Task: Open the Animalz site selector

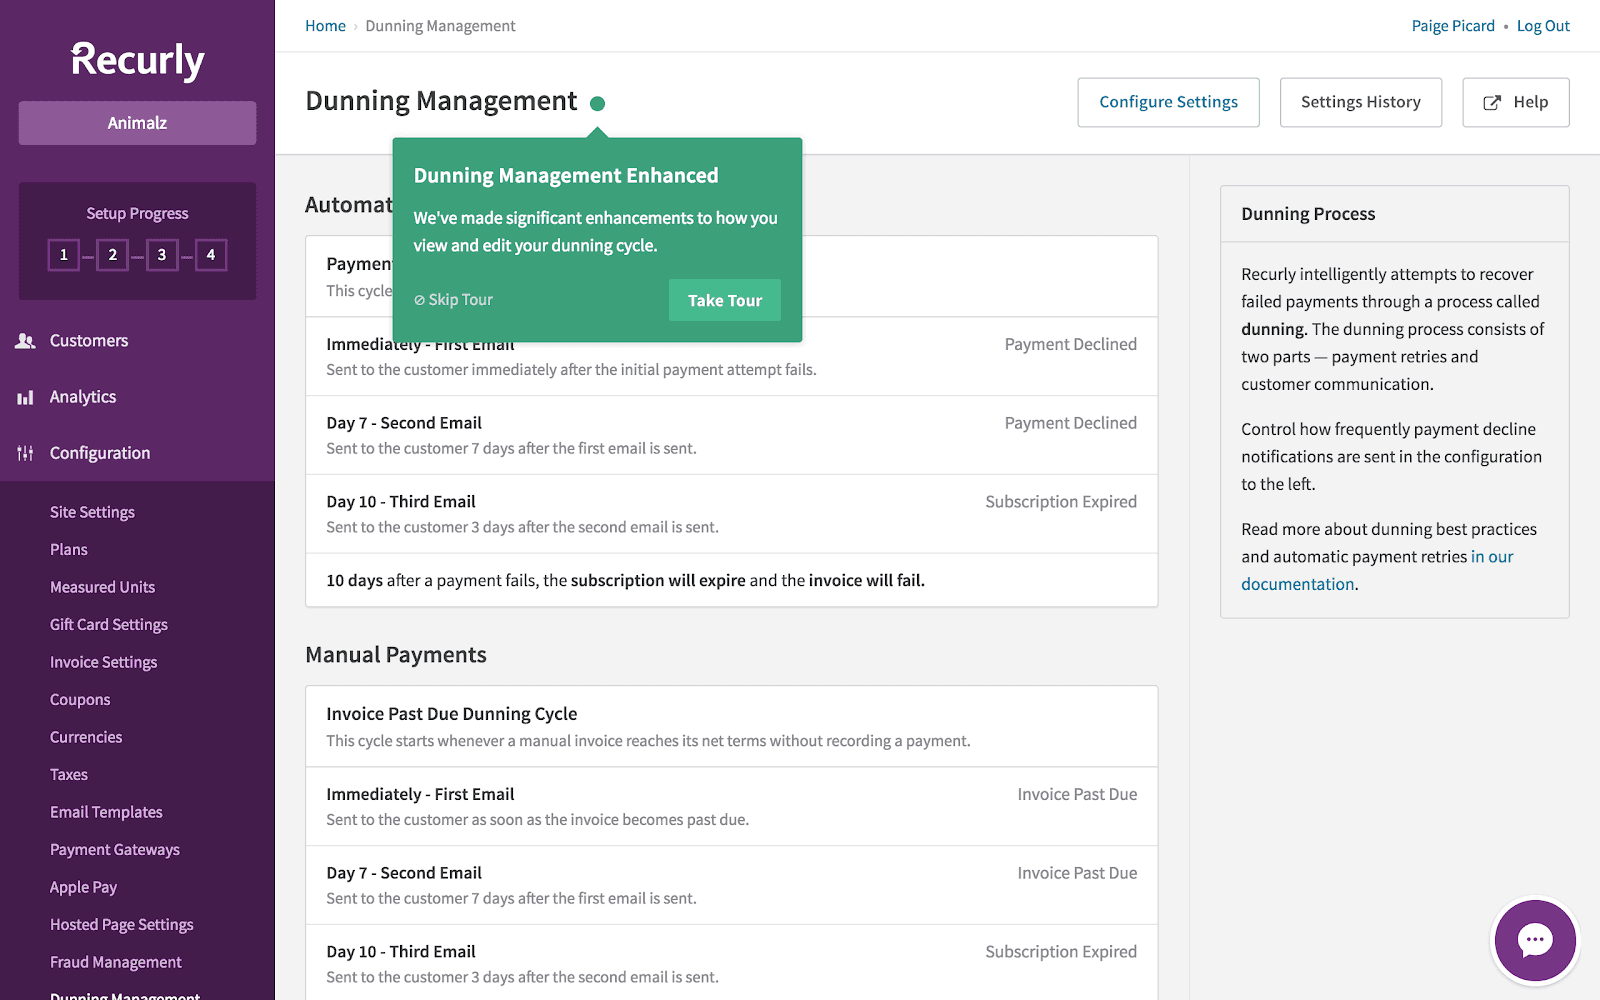Action: tap(137, 123)
